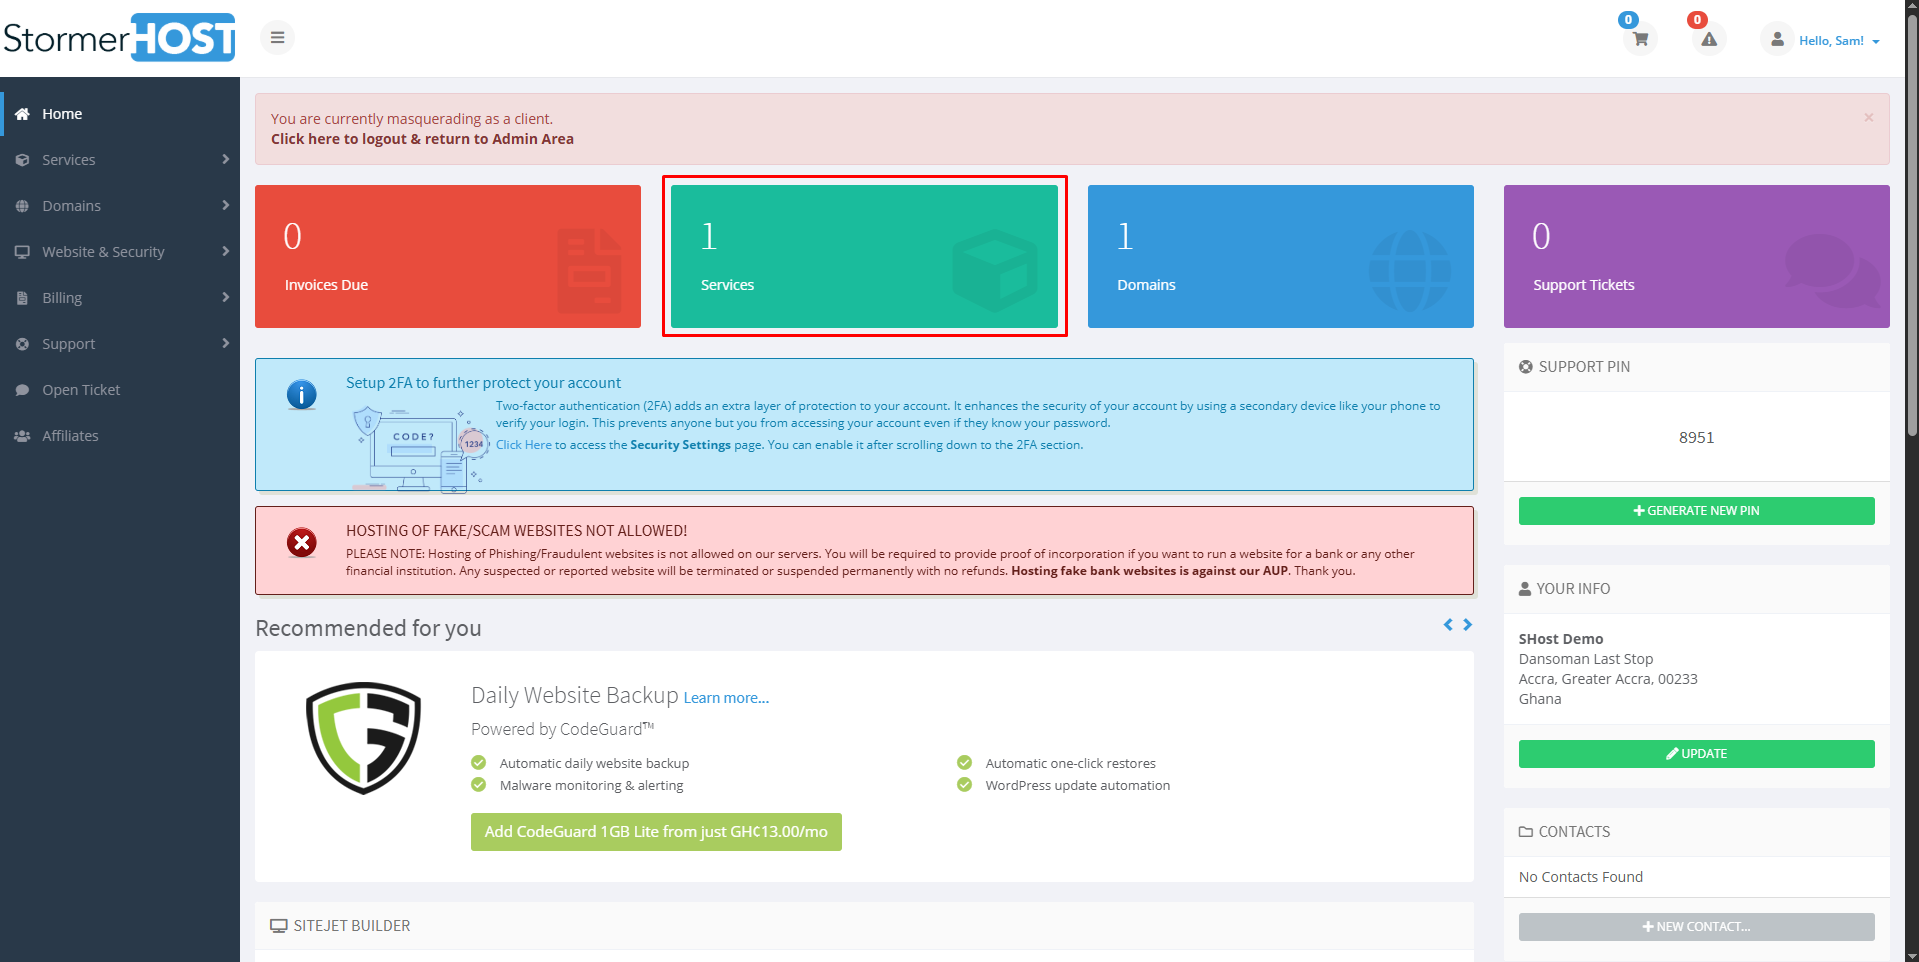Select Open Ticket in the sidebar

click(x=120, y=390)
